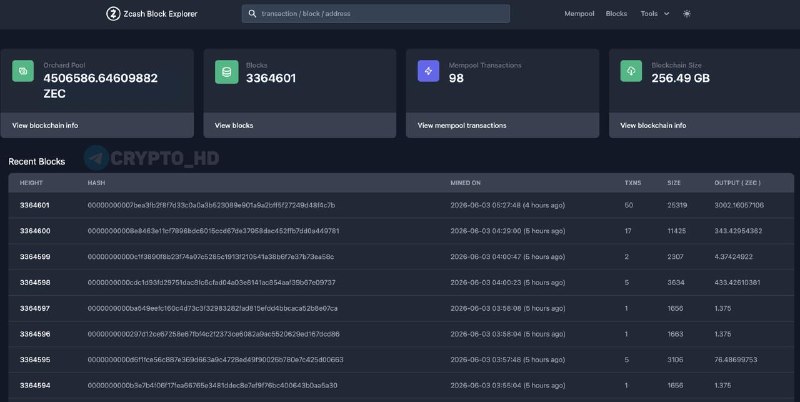
Task: Click size value 25319
Action: (677, 205)
